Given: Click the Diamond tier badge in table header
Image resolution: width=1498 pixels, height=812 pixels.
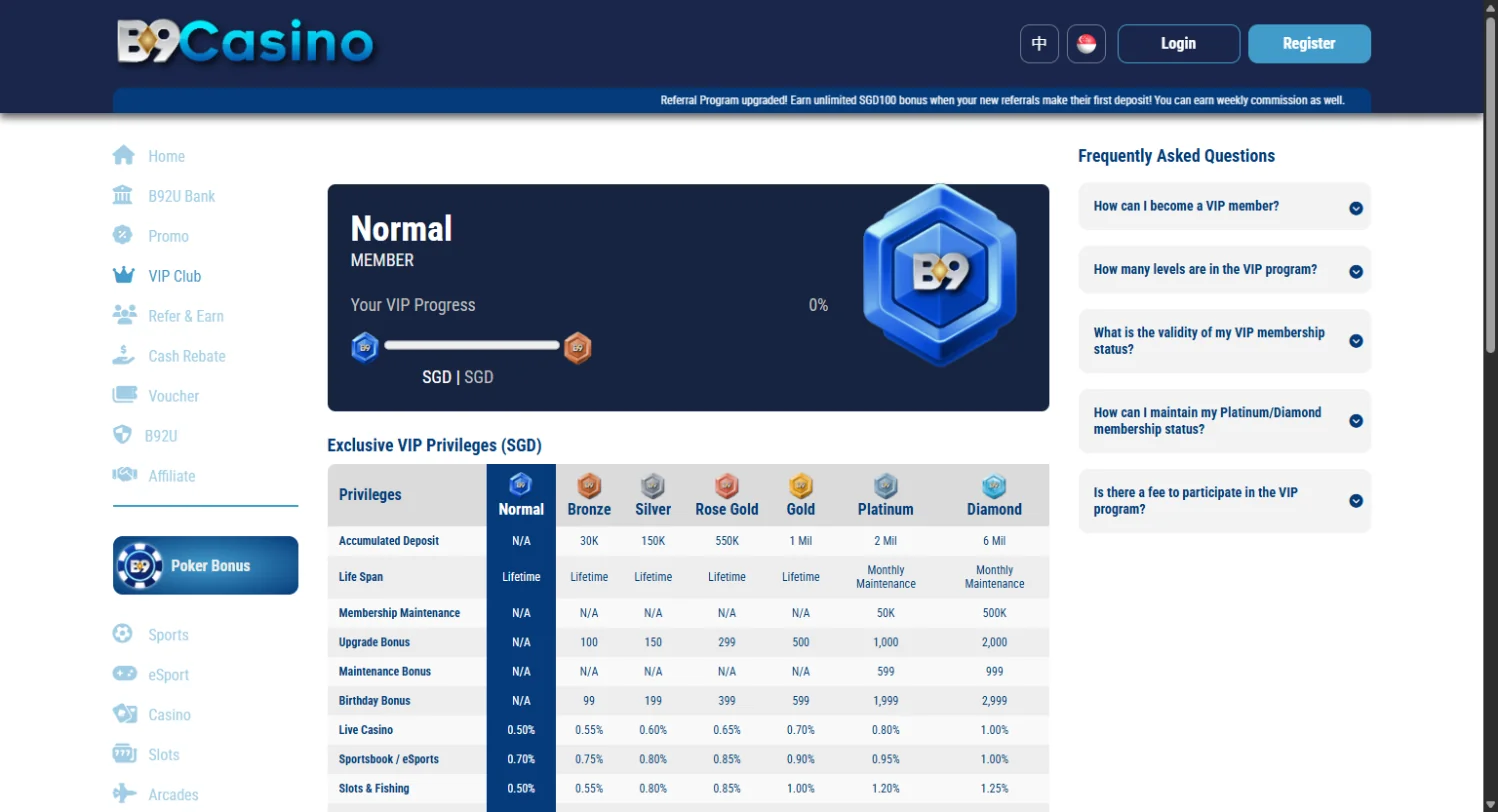Looking at the screenshot, I should pyautogui.click(x=994, y=486).
